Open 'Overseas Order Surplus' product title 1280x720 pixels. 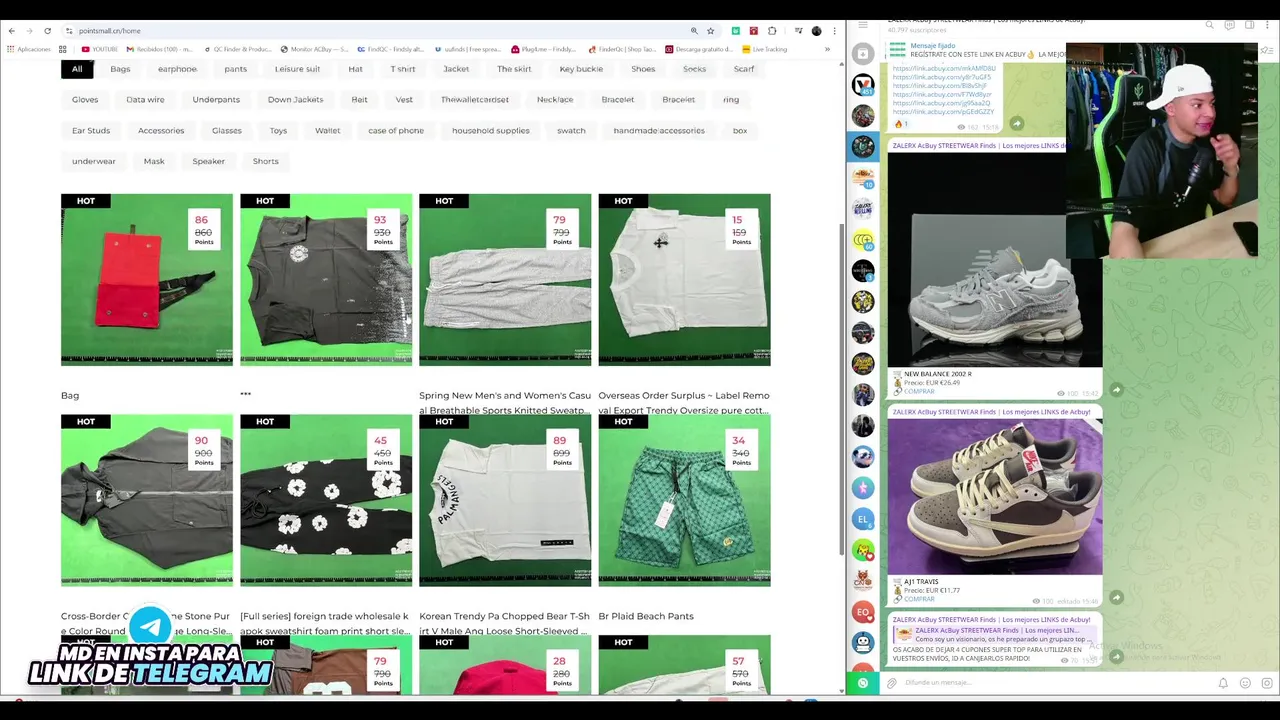pyautogui.click(x=684, y=403)
